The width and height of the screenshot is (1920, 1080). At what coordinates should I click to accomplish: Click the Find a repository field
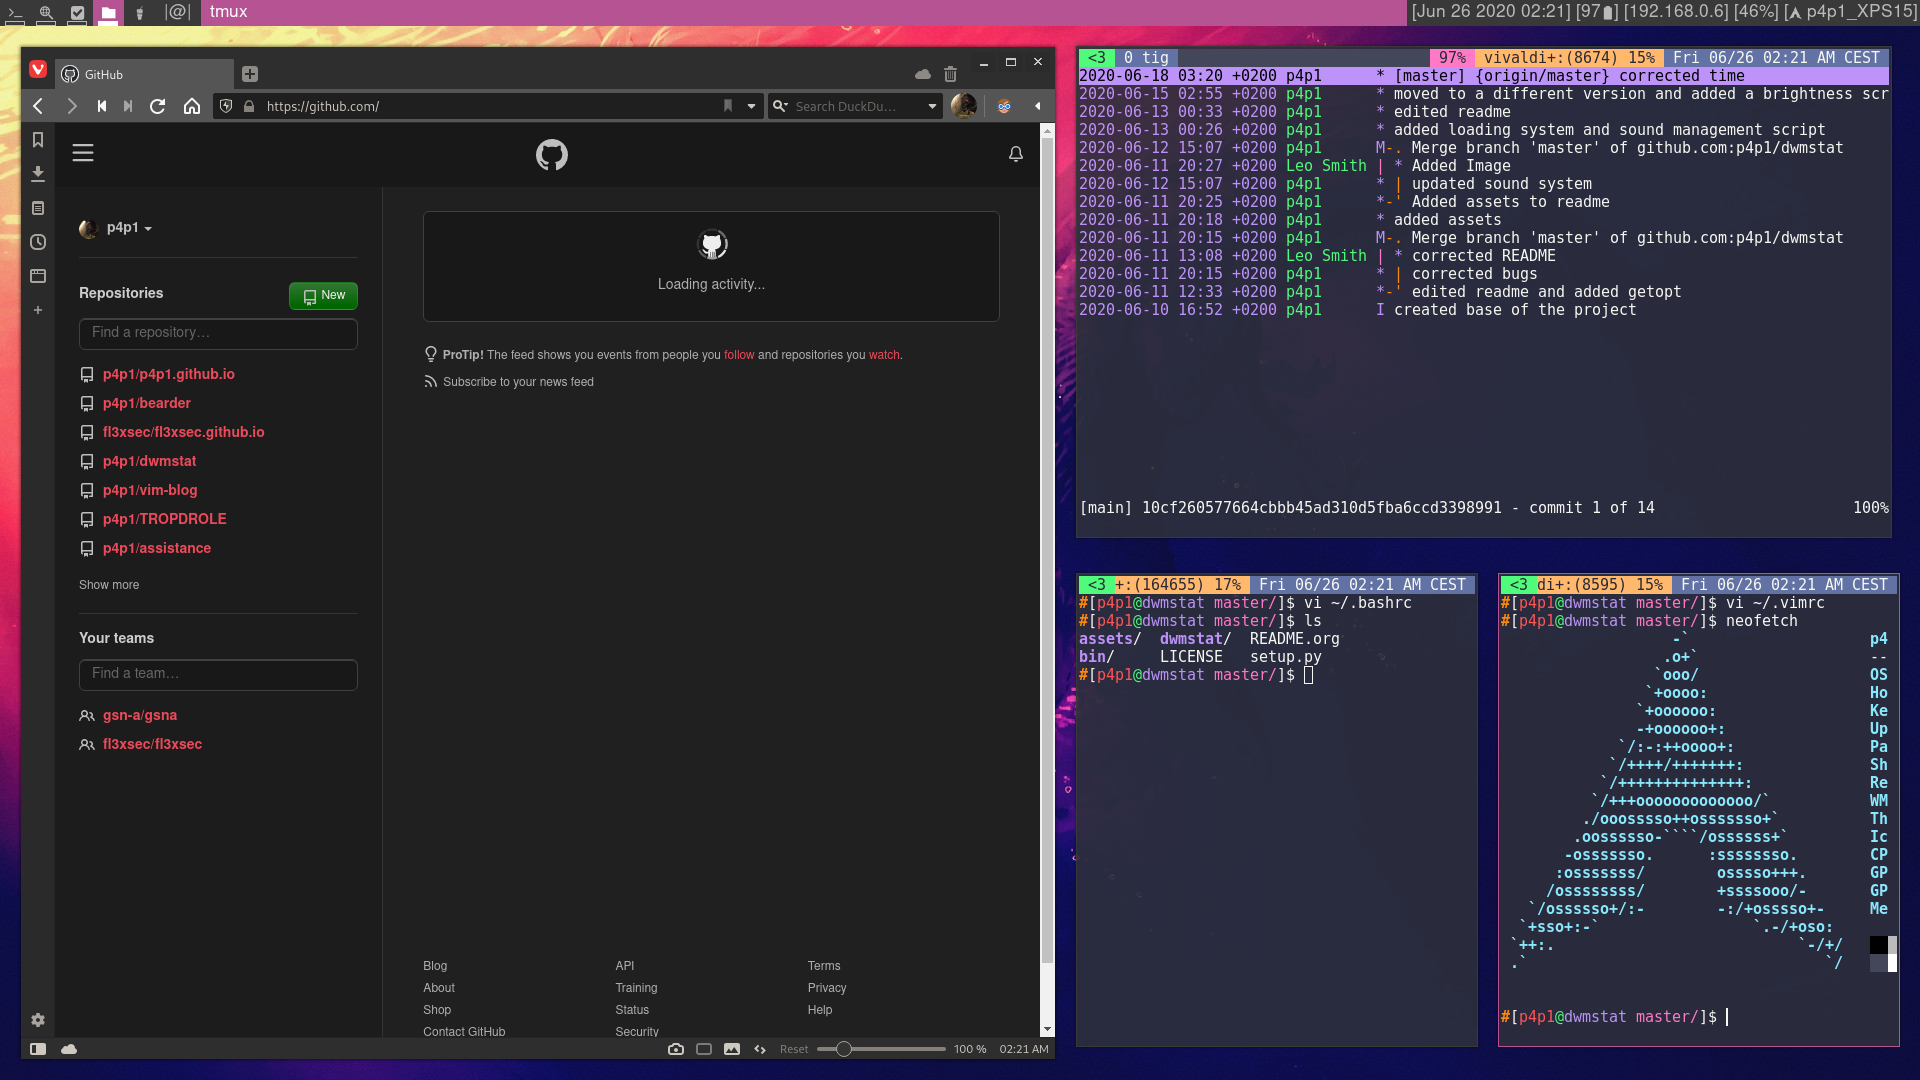pos(218,333)
